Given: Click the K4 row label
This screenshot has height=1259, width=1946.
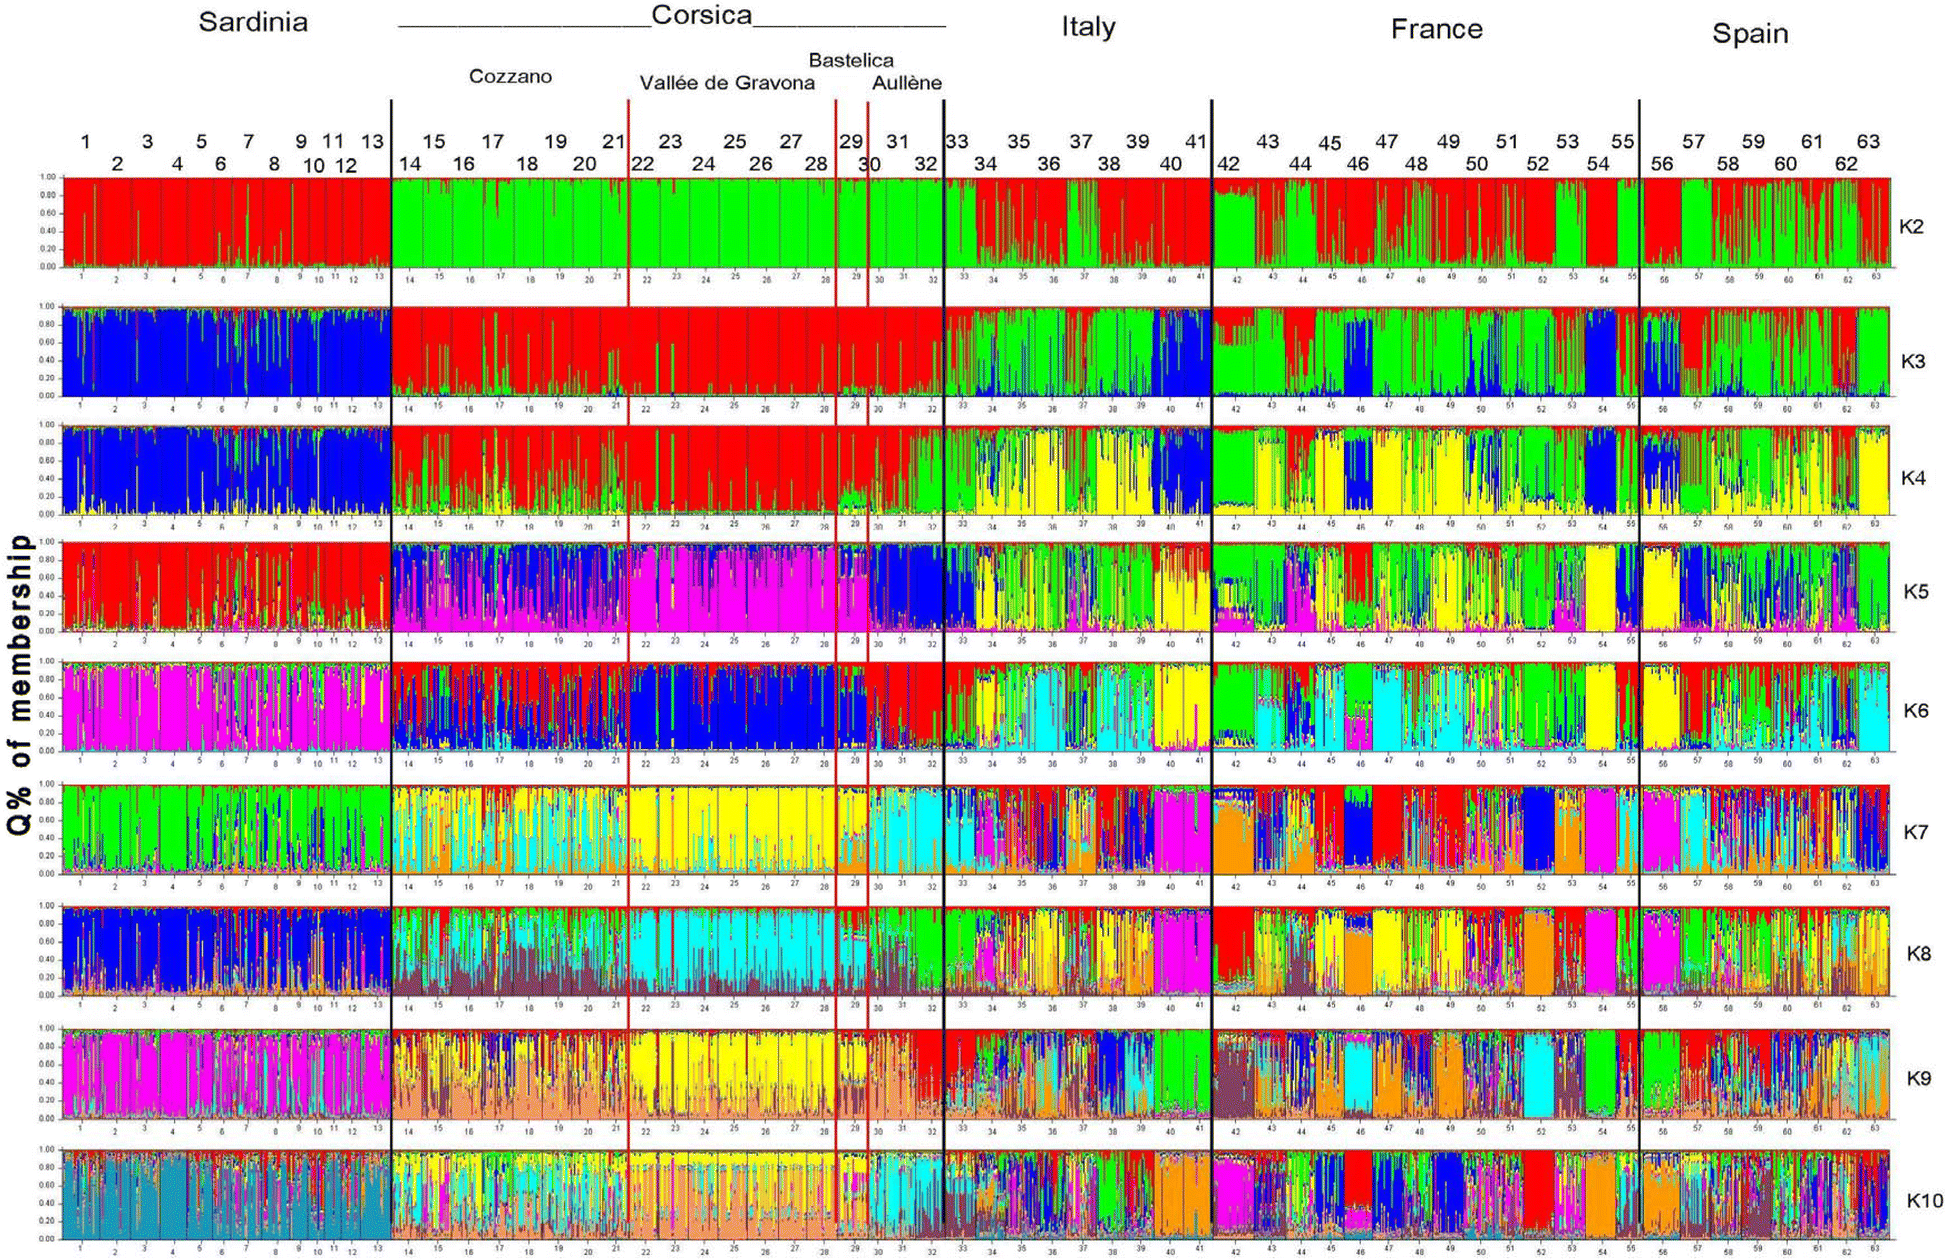Looking at the screenshot, I should click(1912, 478).
